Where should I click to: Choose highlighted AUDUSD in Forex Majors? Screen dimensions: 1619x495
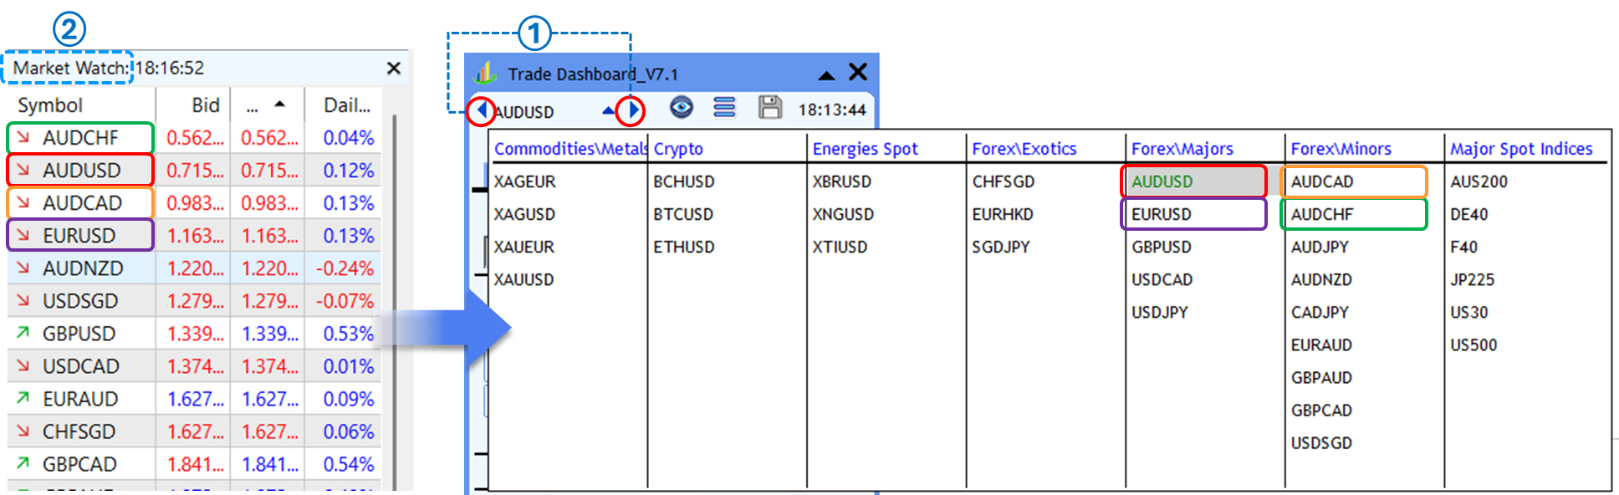(1162, 182)
